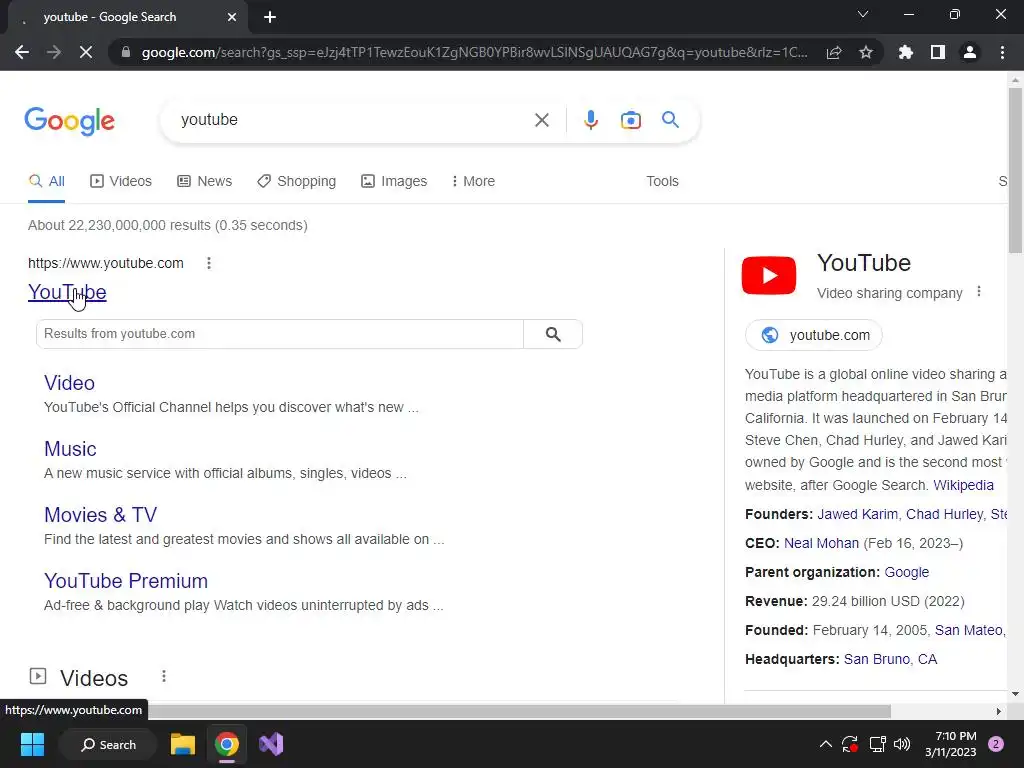Click the vertical scrollbar down arrow
The height and width of the screenshot is (768, 1024).
click(1015, 694)
